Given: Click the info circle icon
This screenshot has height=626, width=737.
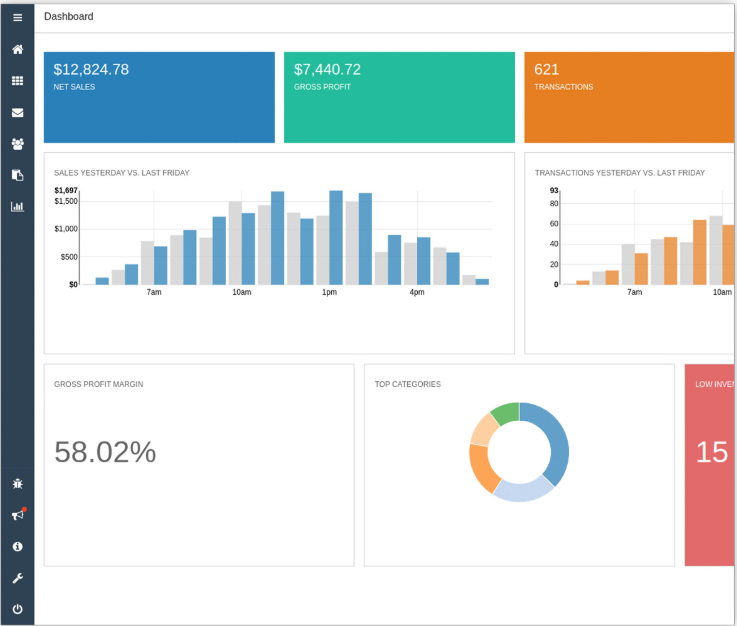Looking at the screenshot, I should point(17,547).
